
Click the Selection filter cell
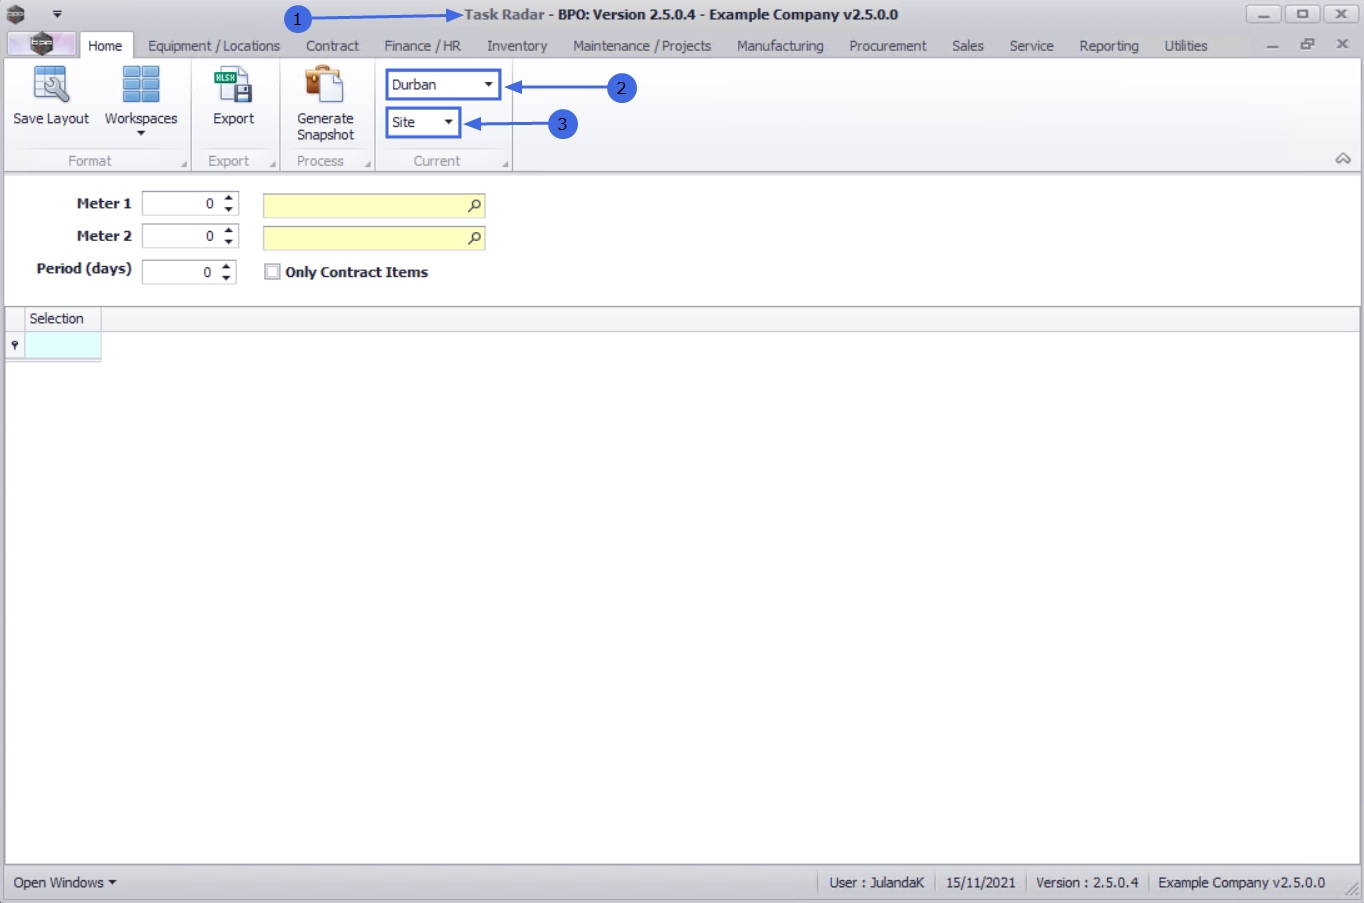pyautogui.click(x=63, y=346)
